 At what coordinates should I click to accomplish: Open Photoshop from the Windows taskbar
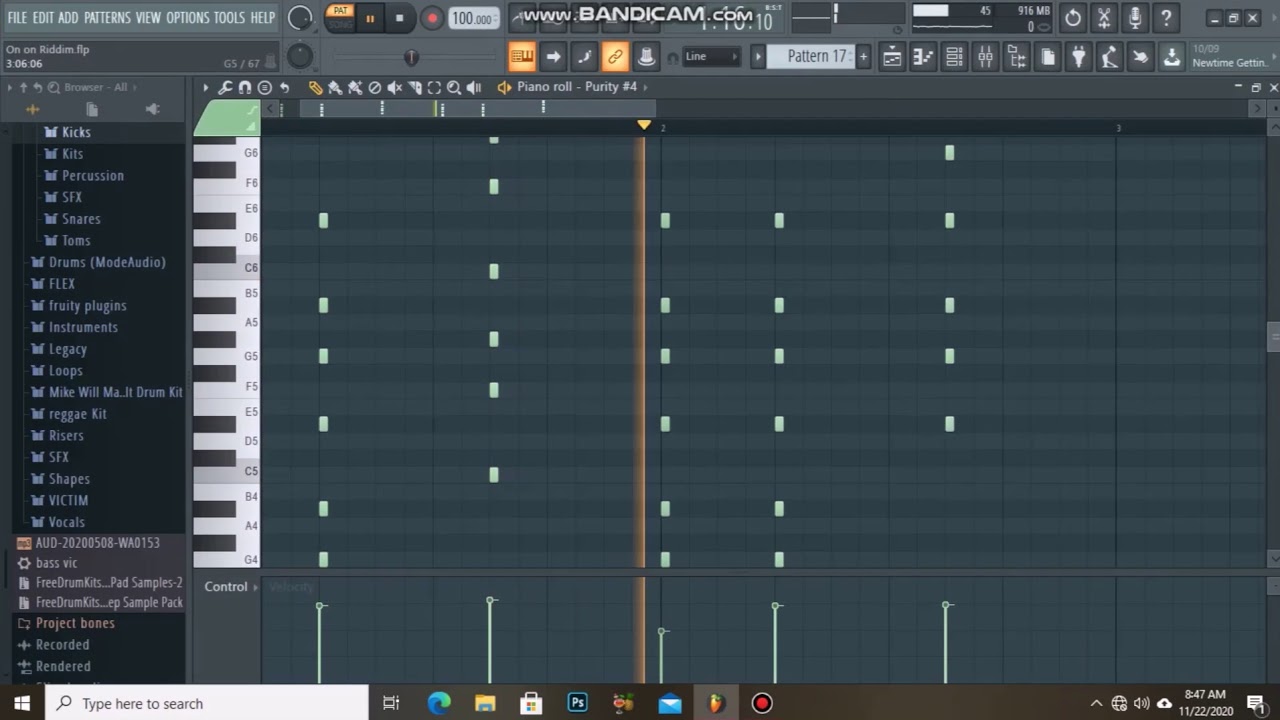577,703
